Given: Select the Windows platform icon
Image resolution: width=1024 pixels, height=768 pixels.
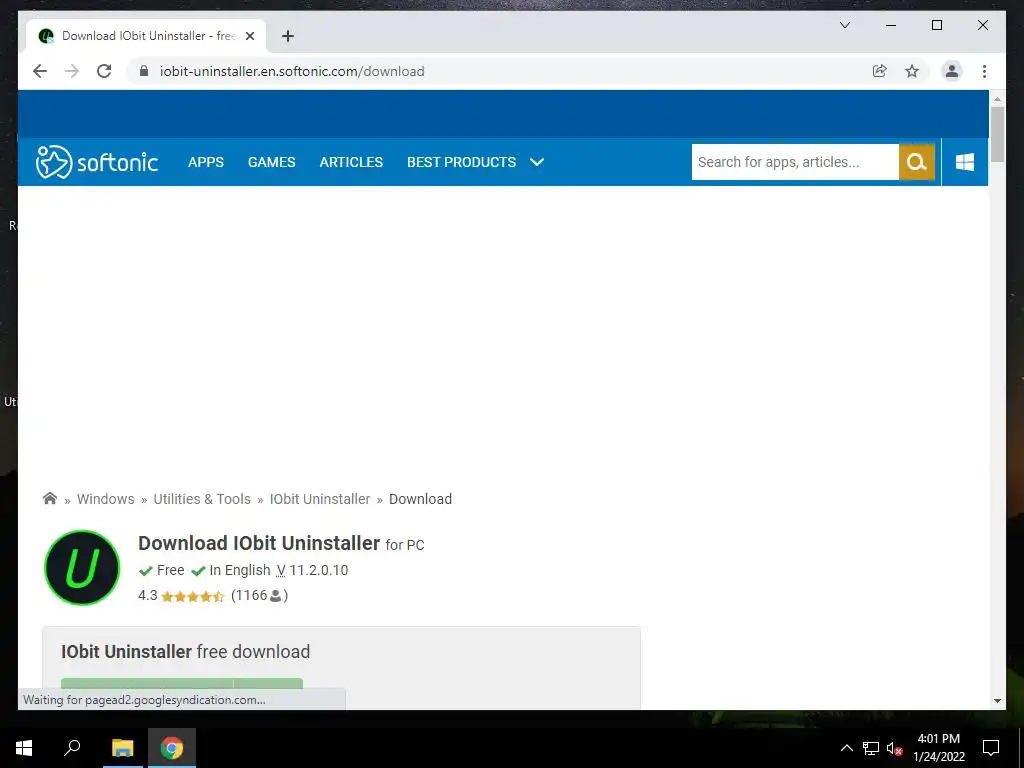Looking at the screenshot, I should tap(965, 162).
